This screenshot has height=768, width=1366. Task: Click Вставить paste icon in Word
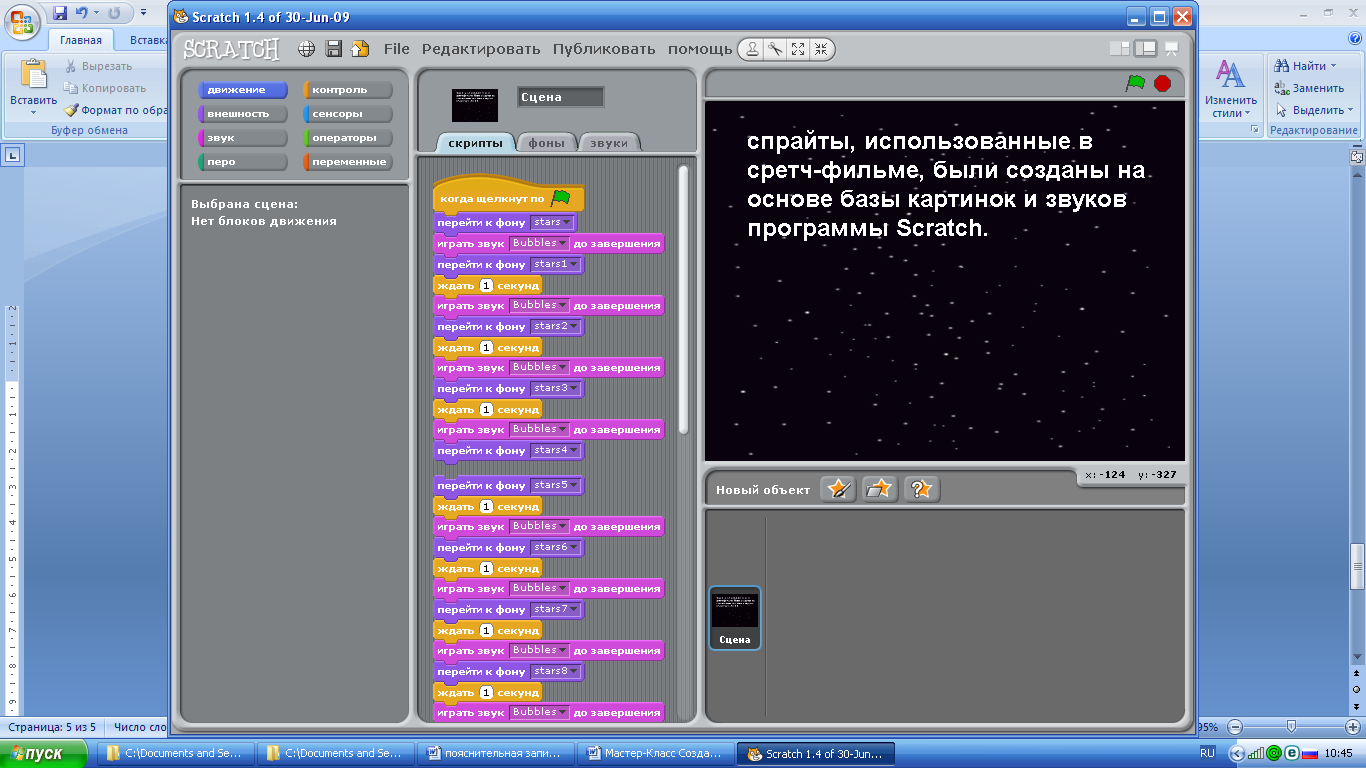[x=33, y=75]
